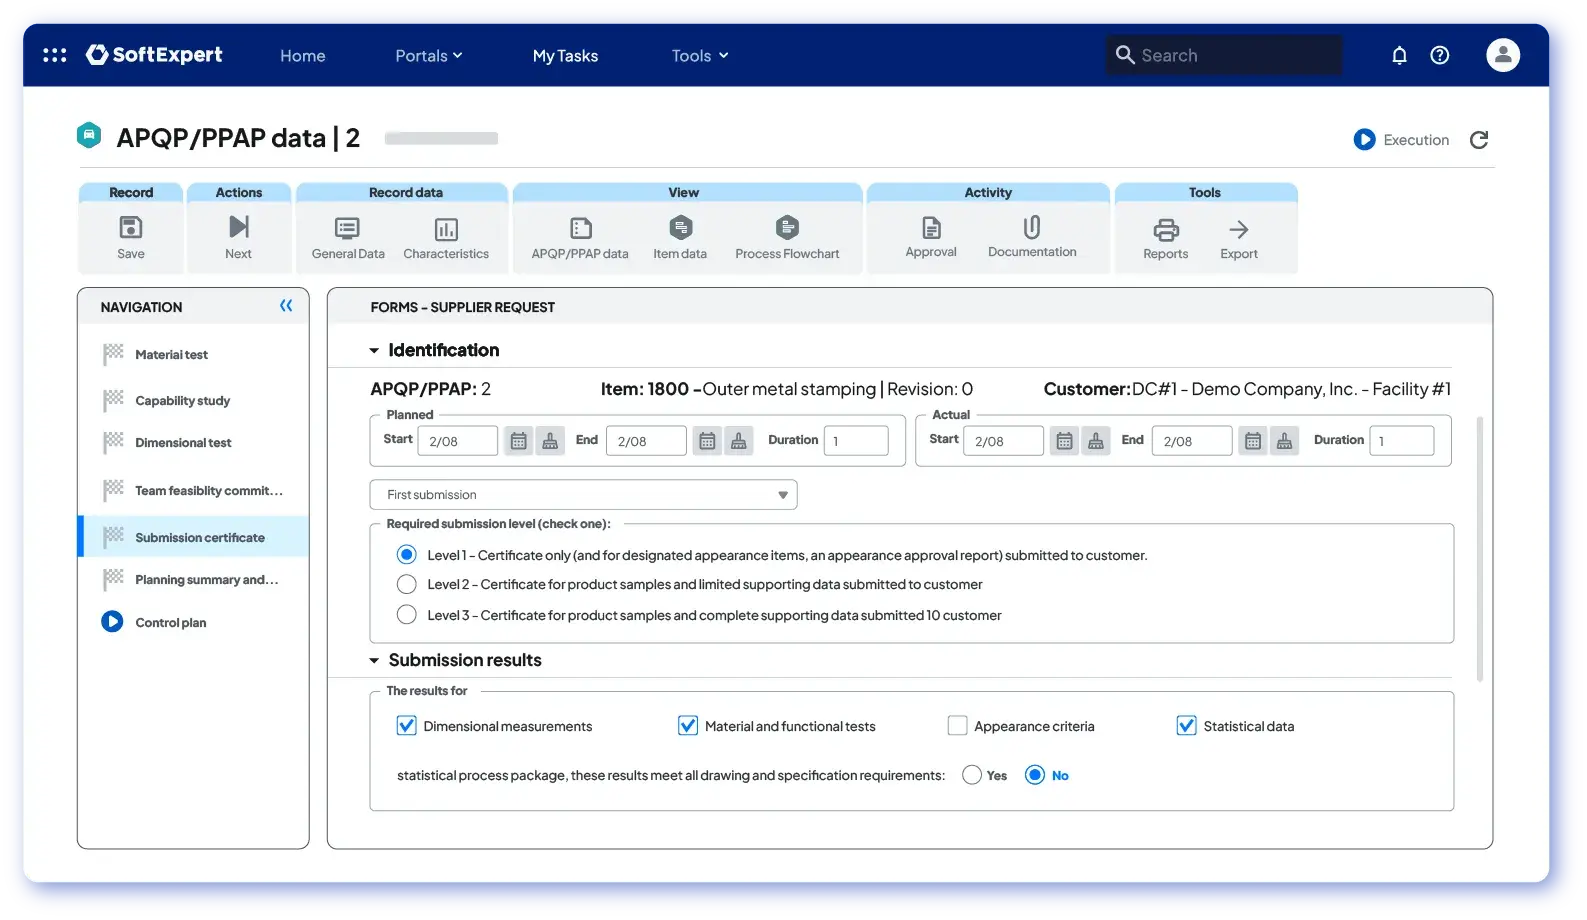Screen dimensions: 1587x920
Task: Uncheck Material and functional tests checkbox
Action: (687, 726)
